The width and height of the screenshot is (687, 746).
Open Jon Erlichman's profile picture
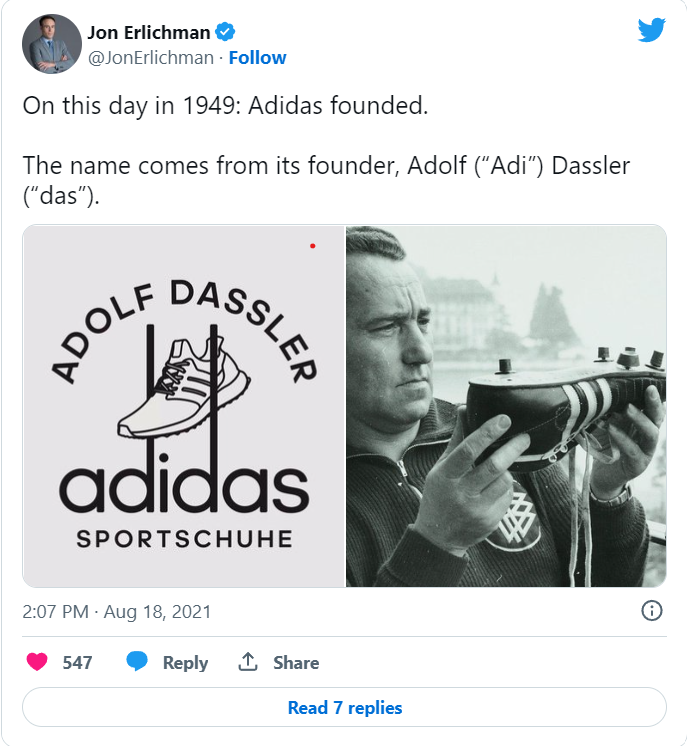[51, 44]
